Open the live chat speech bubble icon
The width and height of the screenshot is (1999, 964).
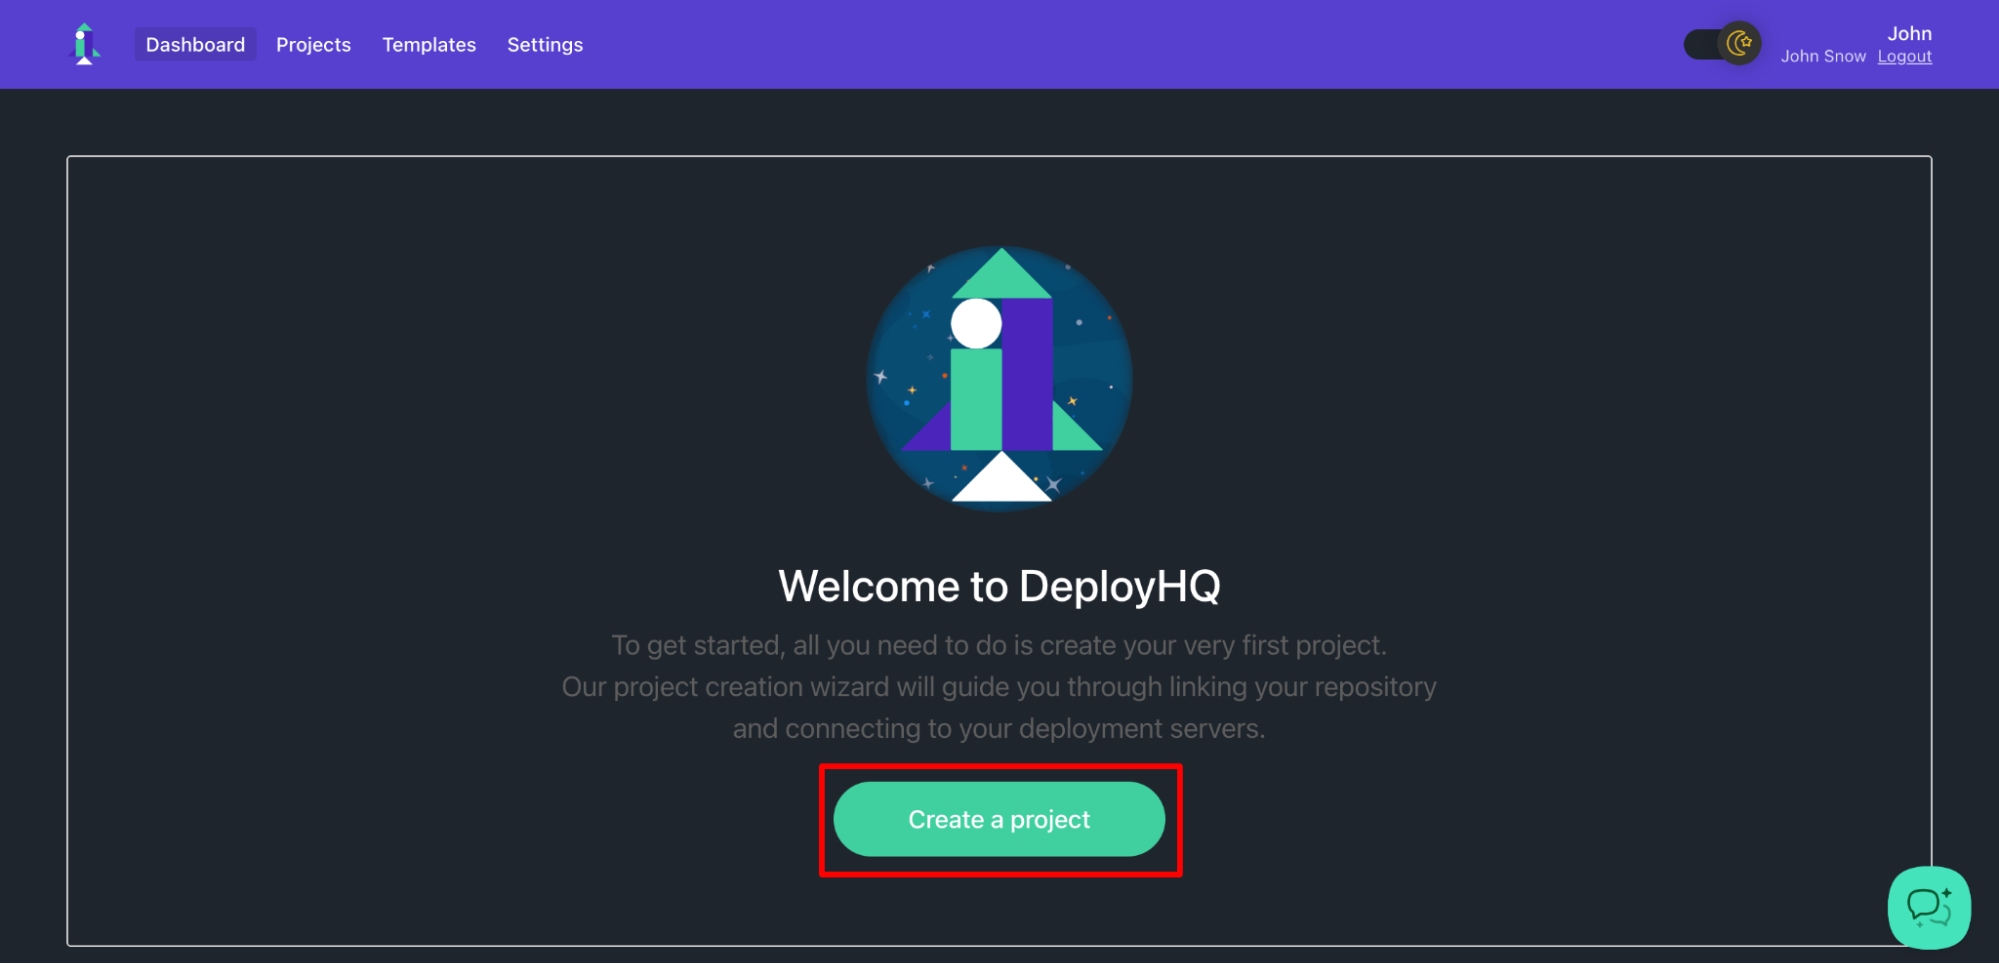[x=1929, y=907]
